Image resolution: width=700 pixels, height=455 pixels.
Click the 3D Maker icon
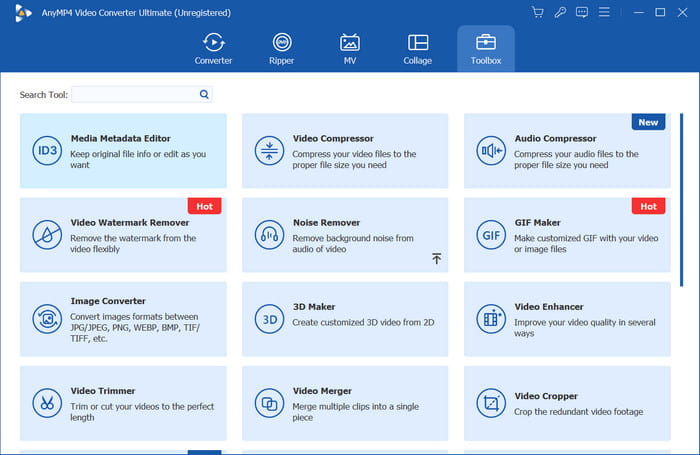coord(269,319)
